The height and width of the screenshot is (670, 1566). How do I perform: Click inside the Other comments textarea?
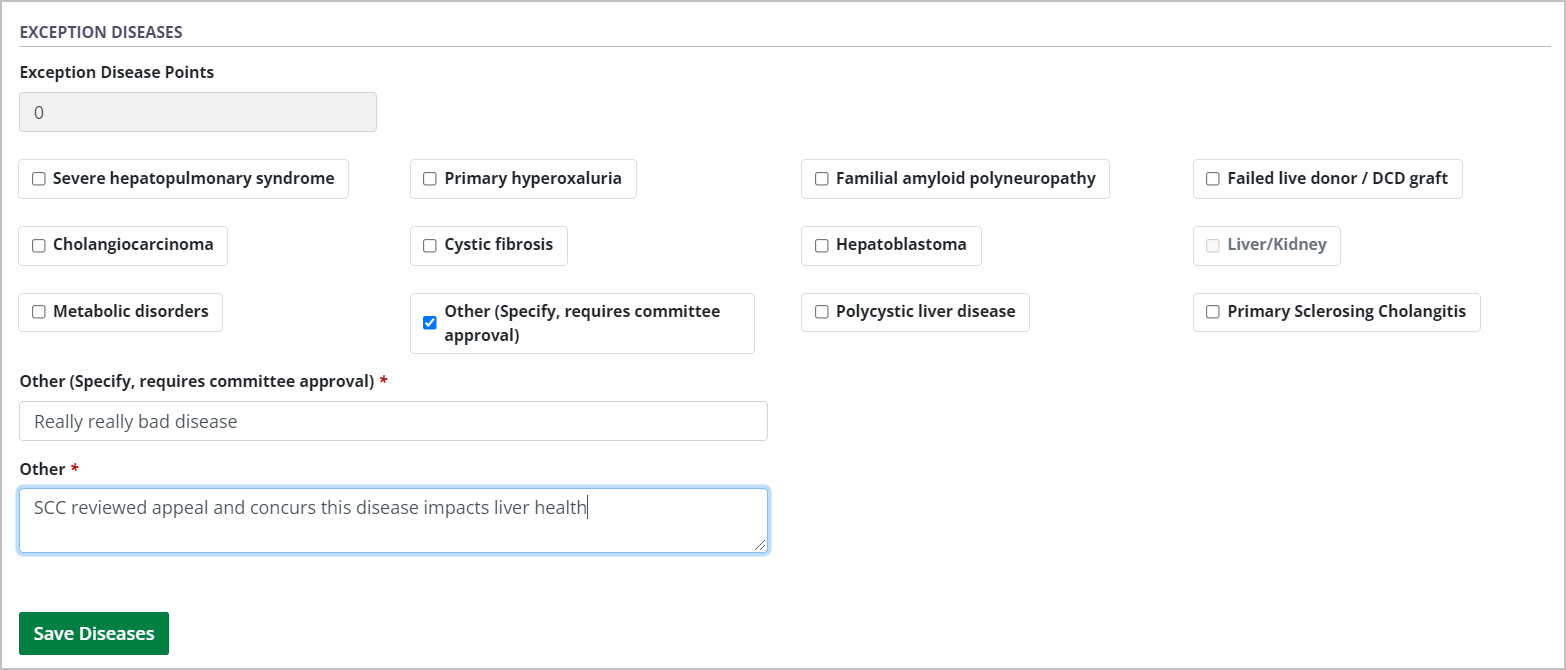393,520
